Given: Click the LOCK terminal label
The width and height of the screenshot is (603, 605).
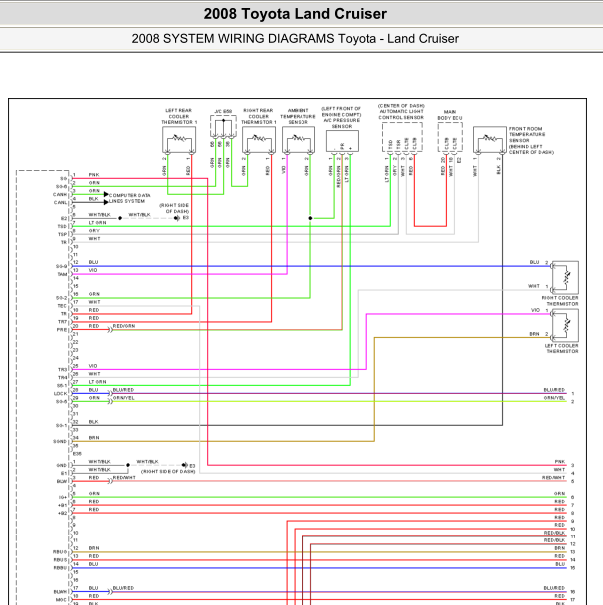Looking at the screenshot, I should tap(61, 394).
